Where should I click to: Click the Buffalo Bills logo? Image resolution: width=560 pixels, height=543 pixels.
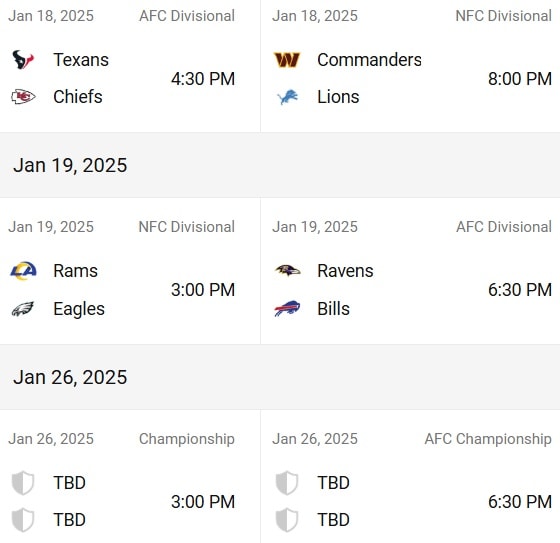[x=287, y=308]
